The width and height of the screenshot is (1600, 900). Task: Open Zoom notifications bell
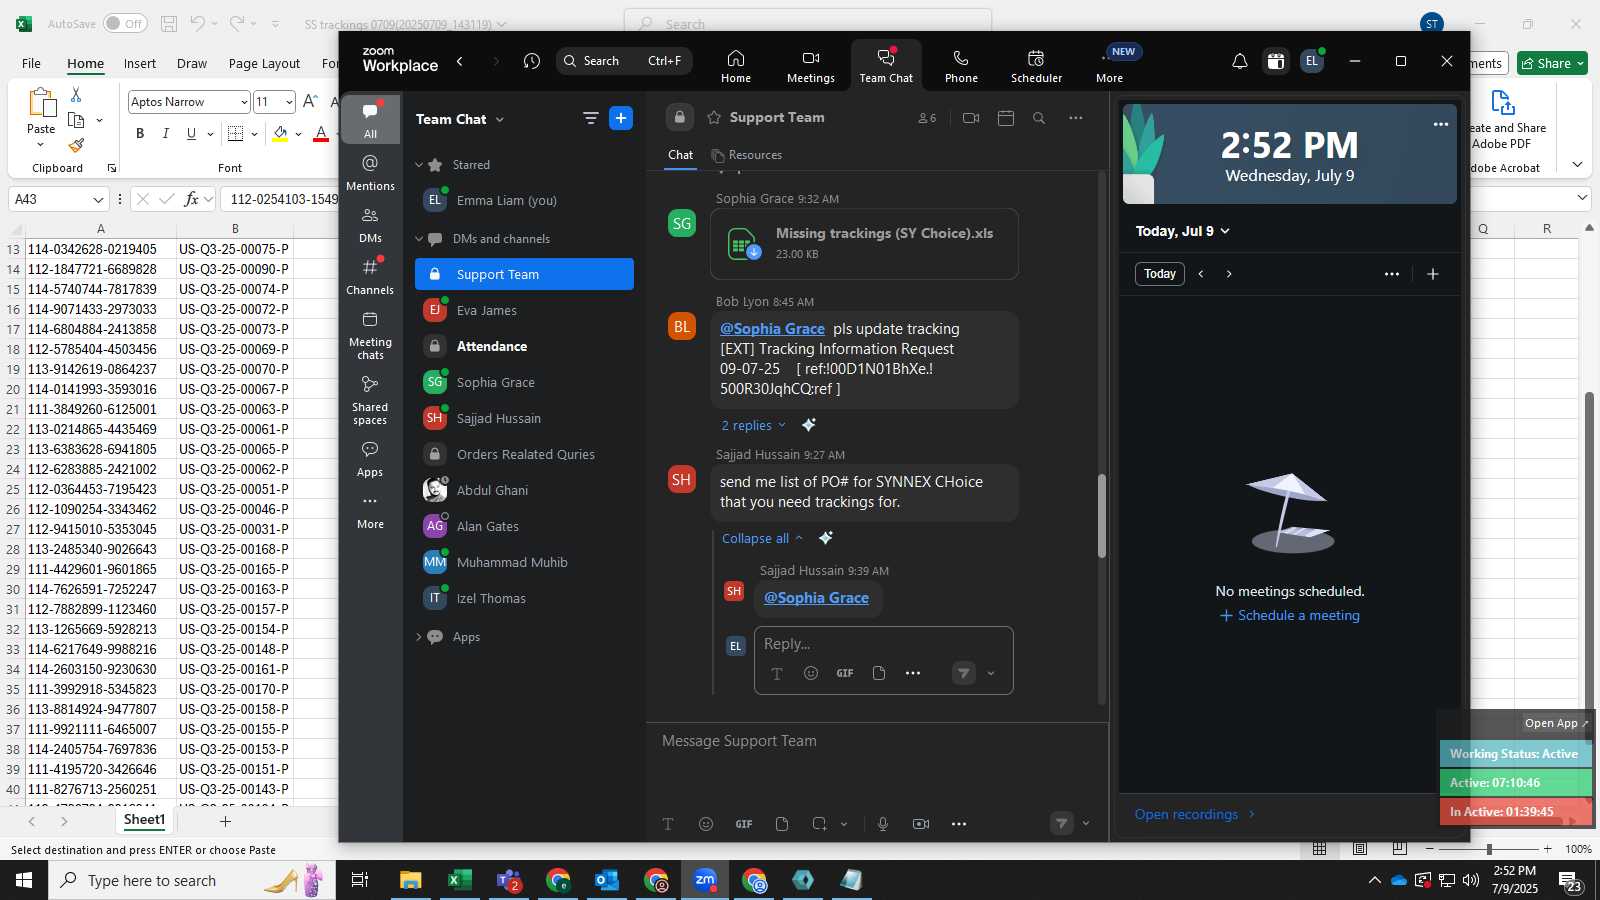click(x=1239, y=61)
